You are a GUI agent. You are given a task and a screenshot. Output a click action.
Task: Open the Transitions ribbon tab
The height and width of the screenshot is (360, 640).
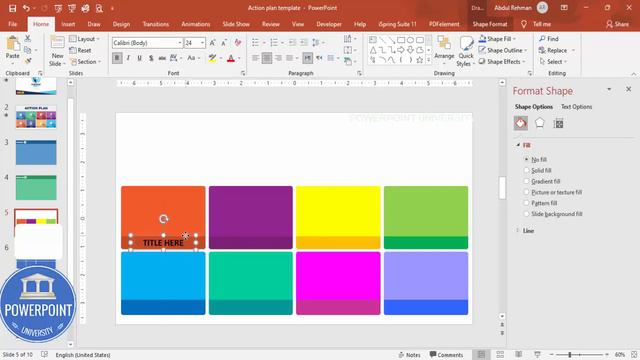(156, 24)
